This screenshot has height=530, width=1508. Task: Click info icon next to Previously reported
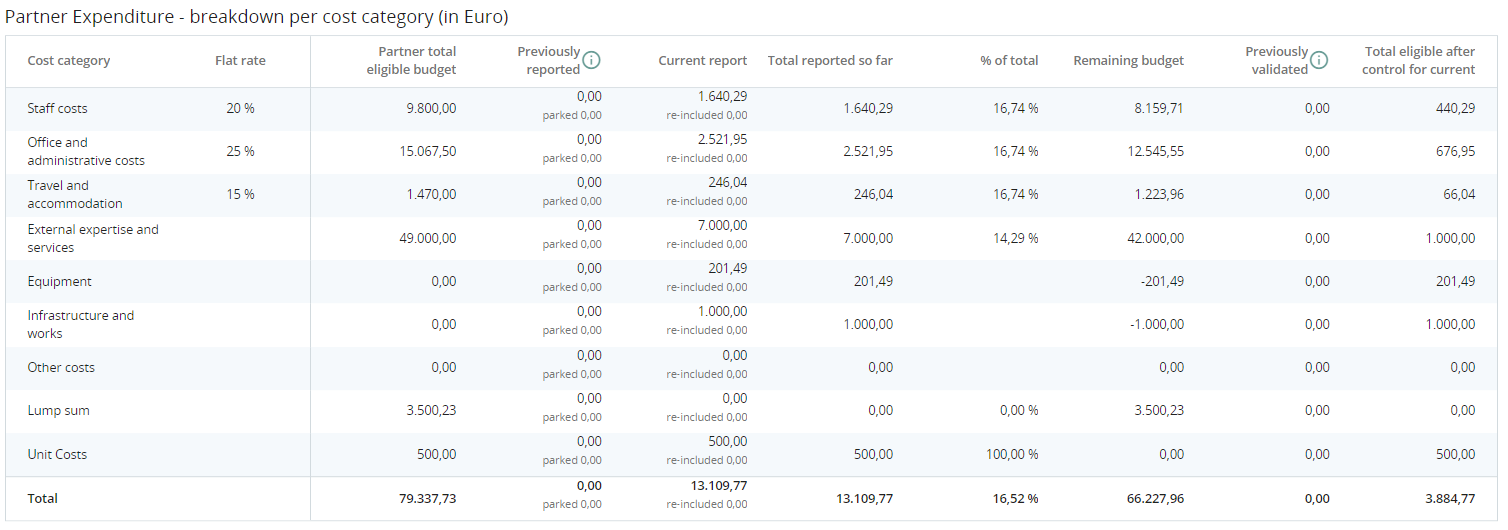pos(591,60)
